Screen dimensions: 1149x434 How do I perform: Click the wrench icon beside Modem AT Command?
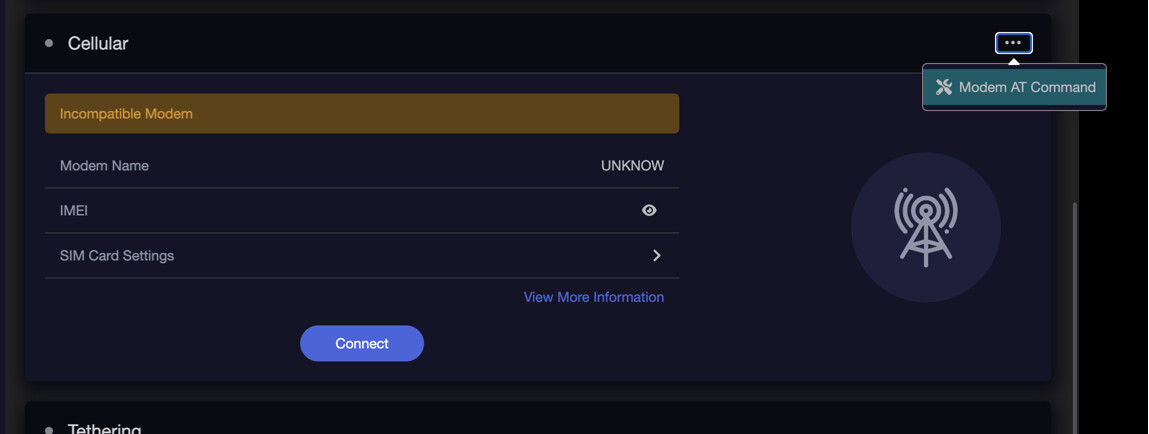pos(944,87)
